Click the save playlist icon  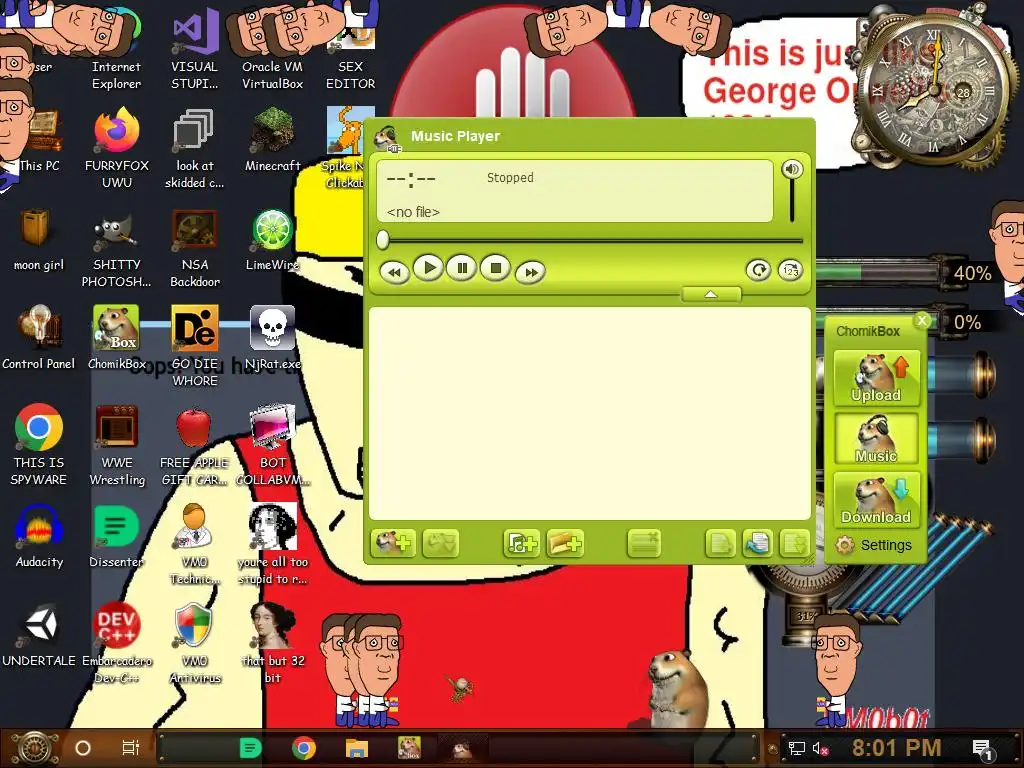pyautogui.click(x=794, y=543)
